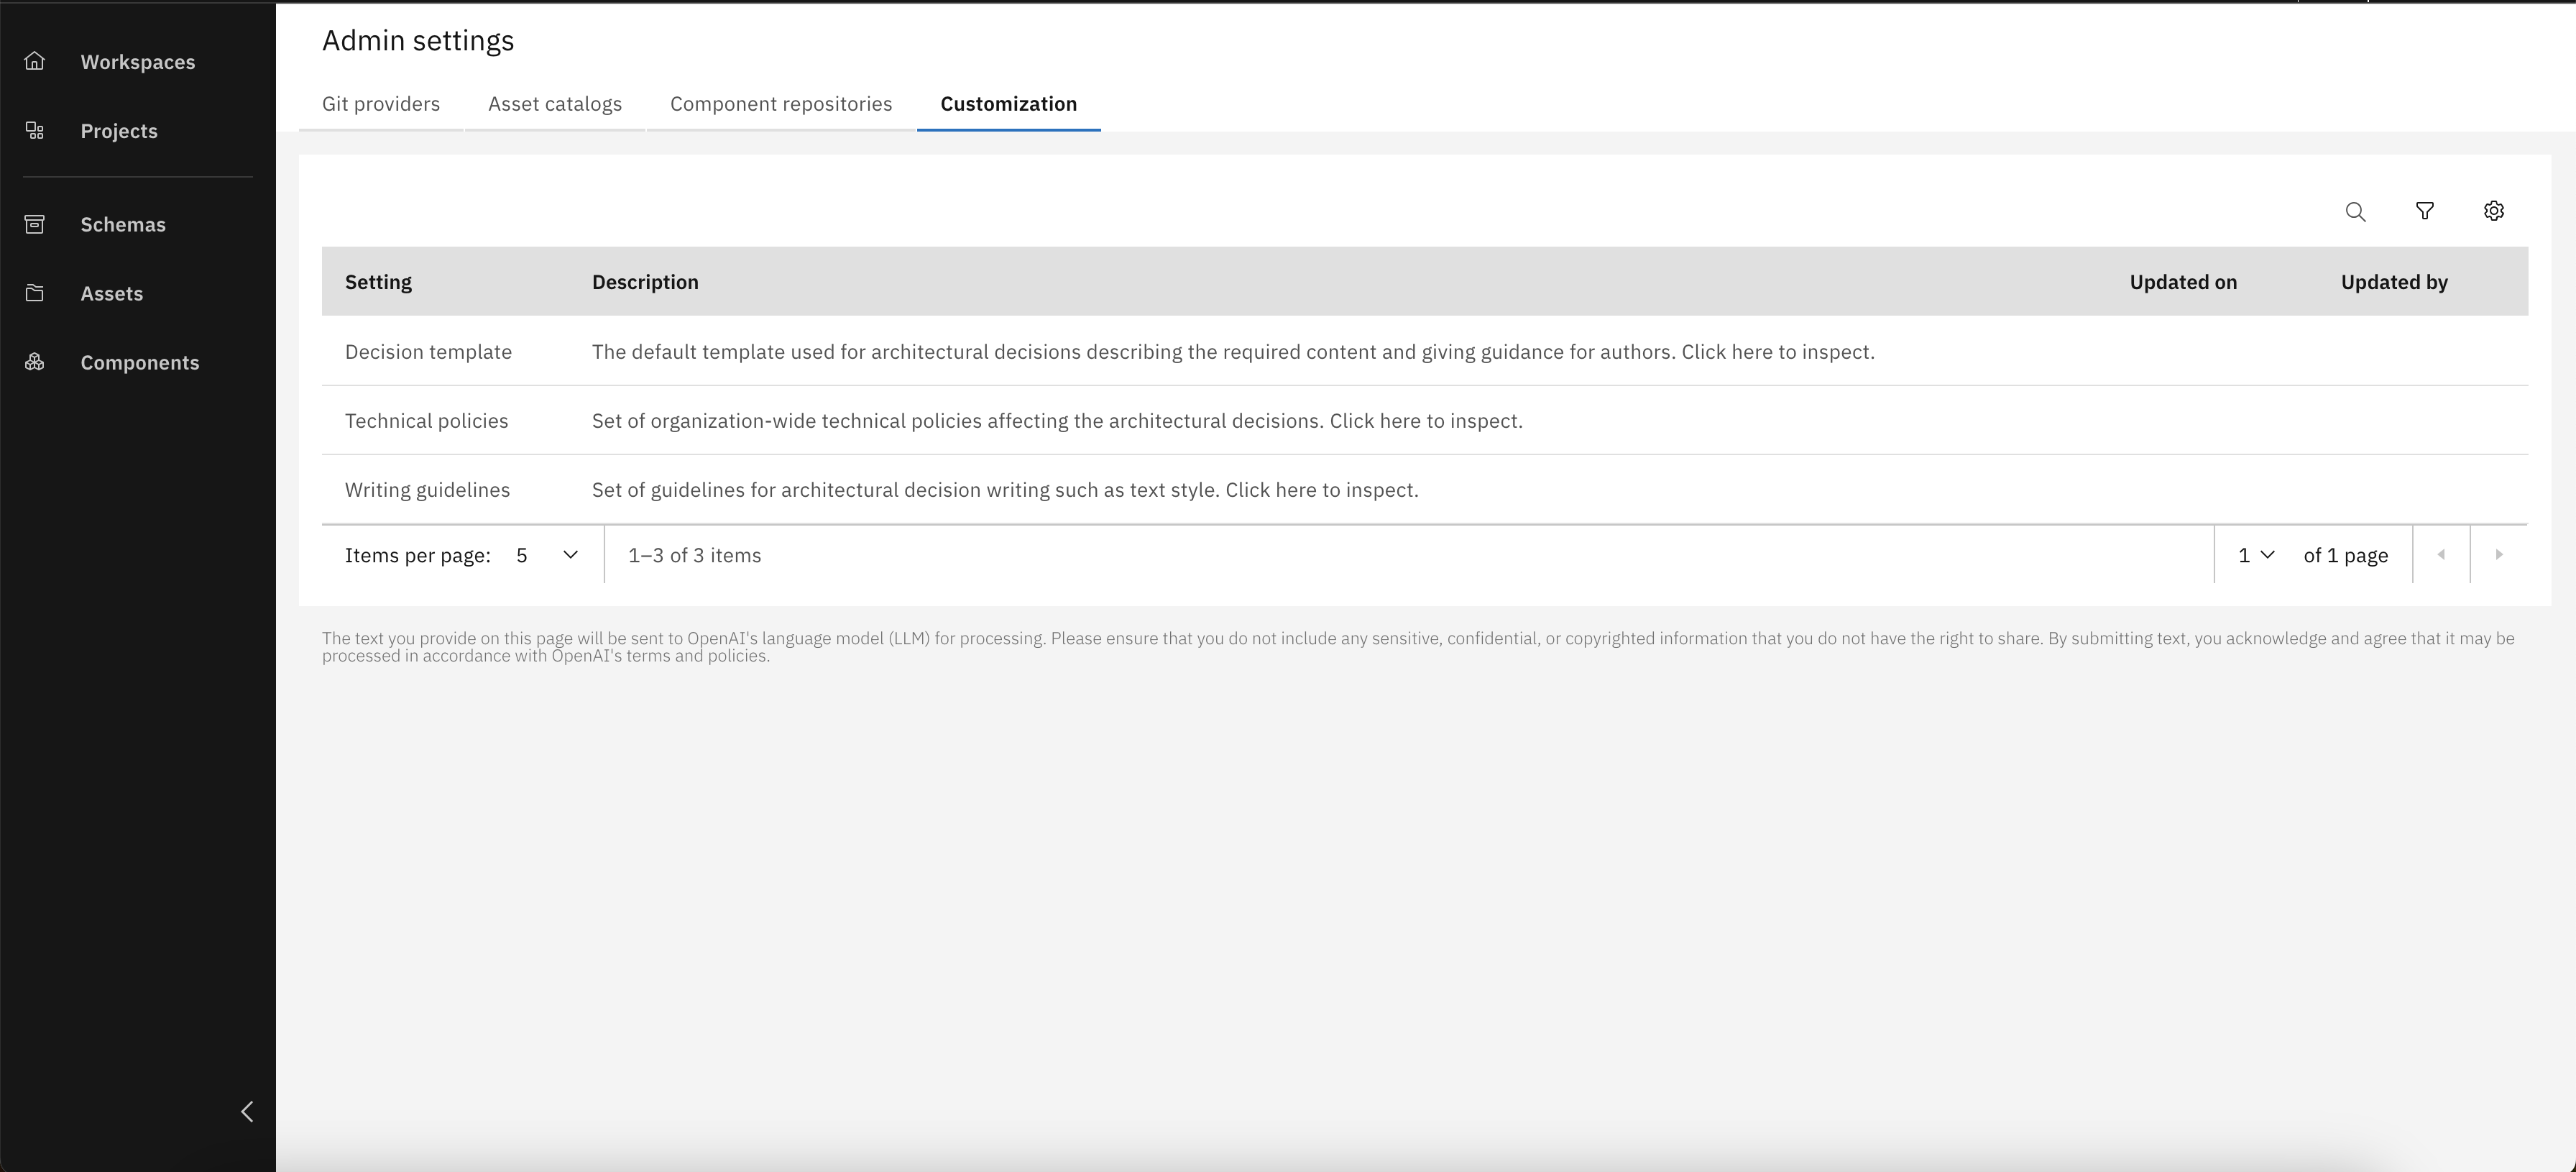
Task: Switch to the Git providers tab
Action: pos(381,103)
